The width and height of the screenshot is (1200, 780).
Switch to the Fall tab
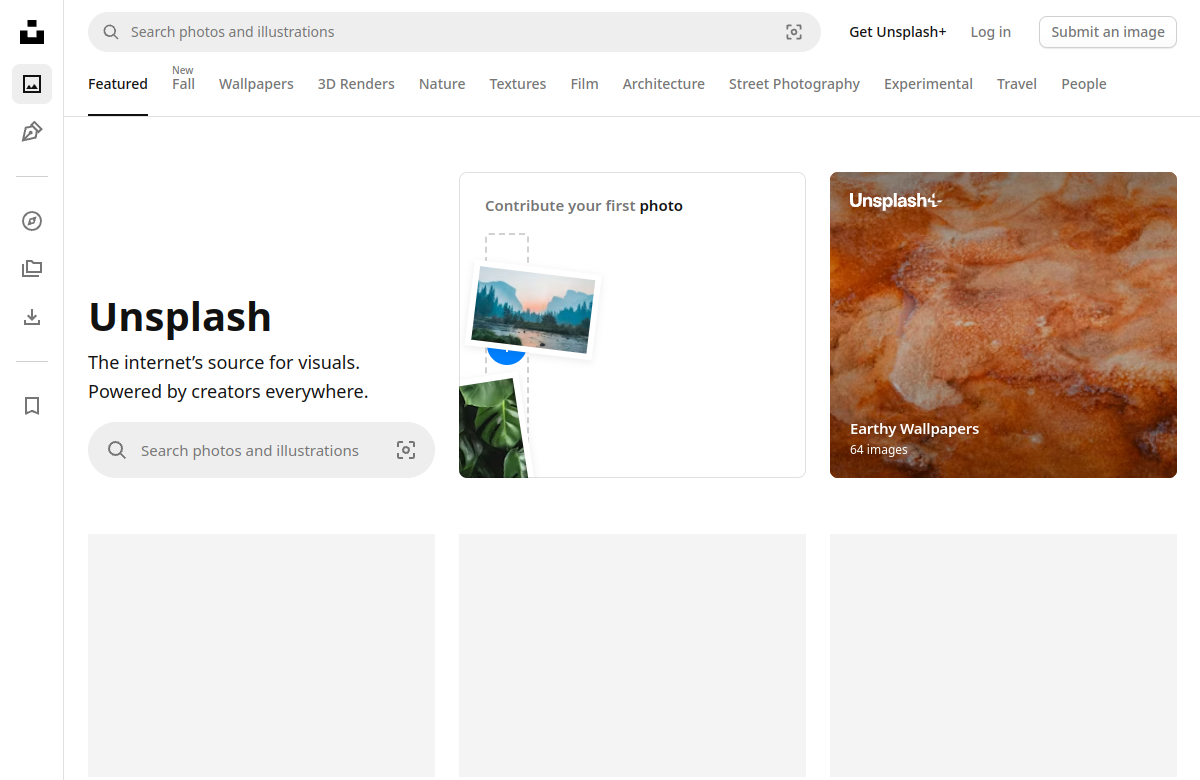[x=183, y=84]
